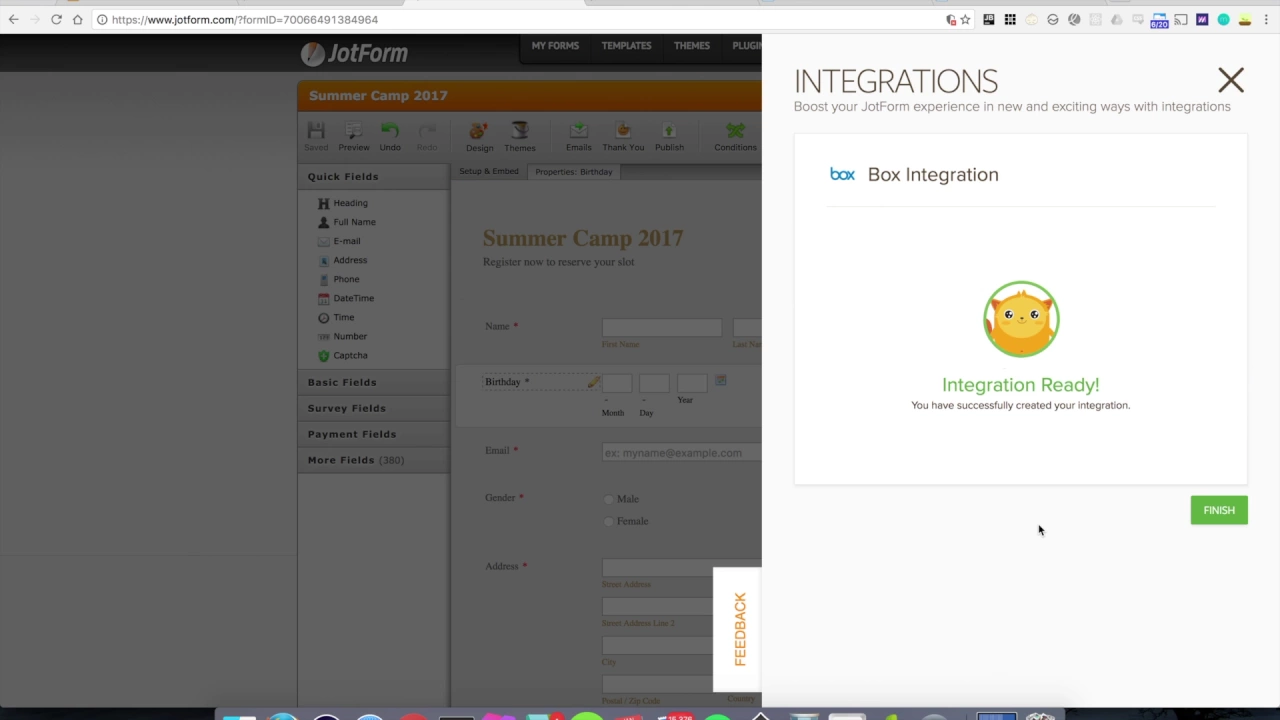Open the Themes toolbar tool
1280x720 pixels.
(520, 137)
